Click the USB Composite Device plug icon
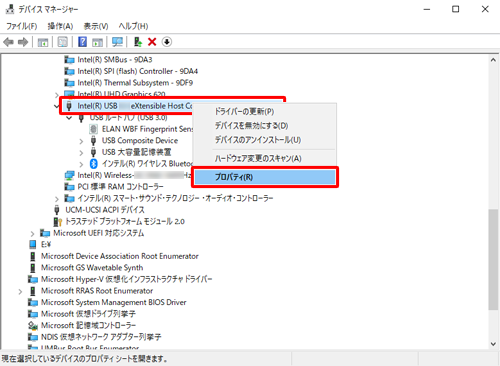This screenshot has width=500, height=366. 94,141
